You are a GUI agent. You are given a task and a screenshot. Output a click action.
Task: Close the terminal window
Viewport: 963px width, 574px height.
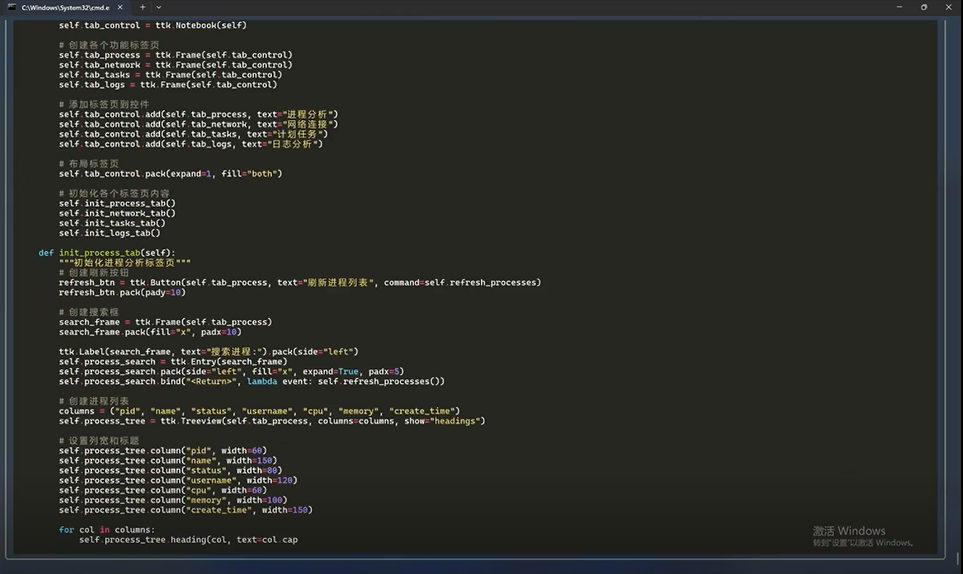948,7
